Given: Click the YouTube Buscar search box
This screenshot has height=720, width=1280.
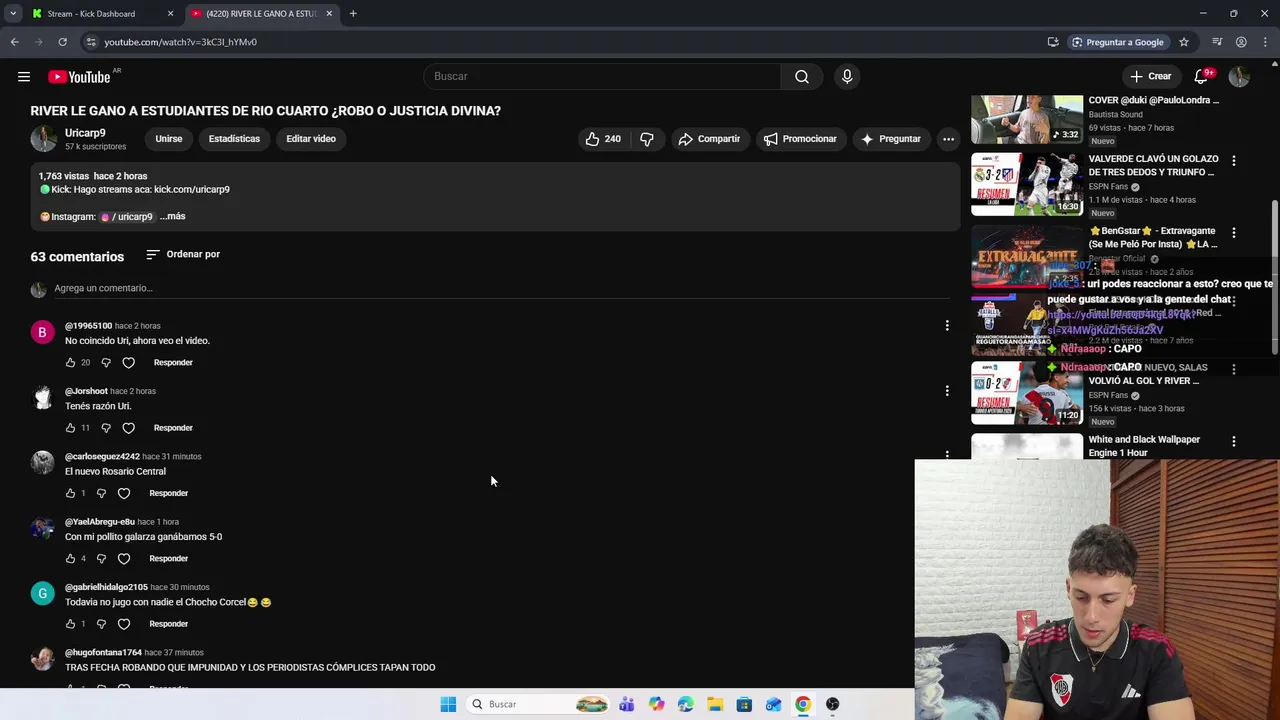Looking at the screenshot, I should coord(602,77).
